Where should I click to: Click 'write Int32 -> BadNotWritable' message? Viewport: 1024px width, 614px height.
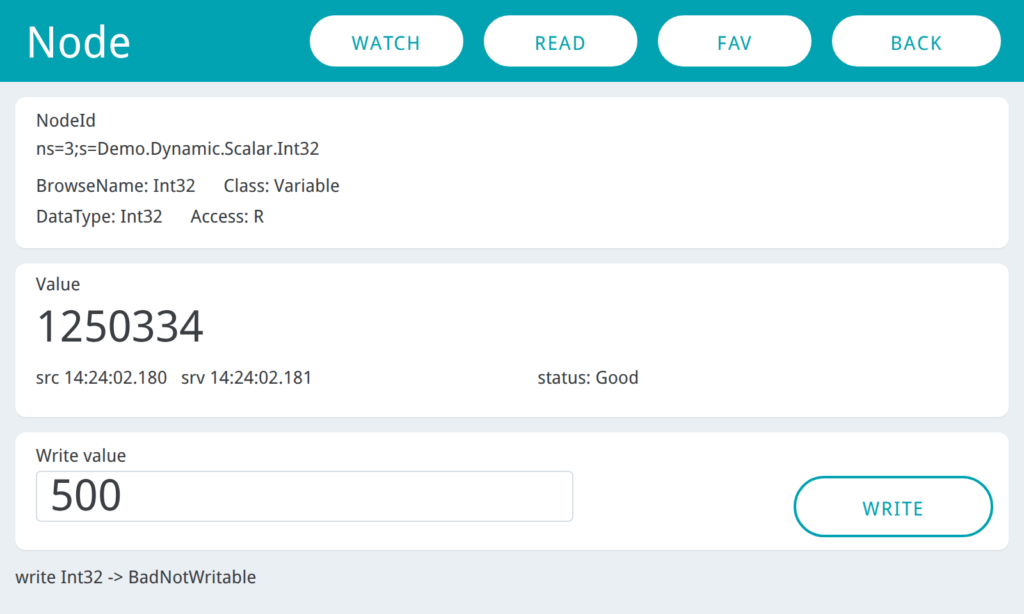[136, 577]
